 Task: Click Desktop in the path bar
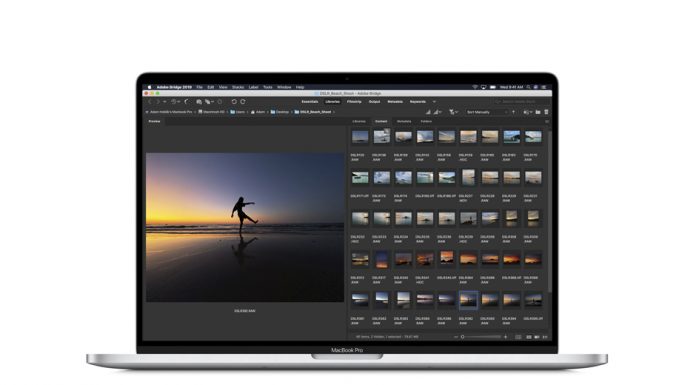pos(280,112)
